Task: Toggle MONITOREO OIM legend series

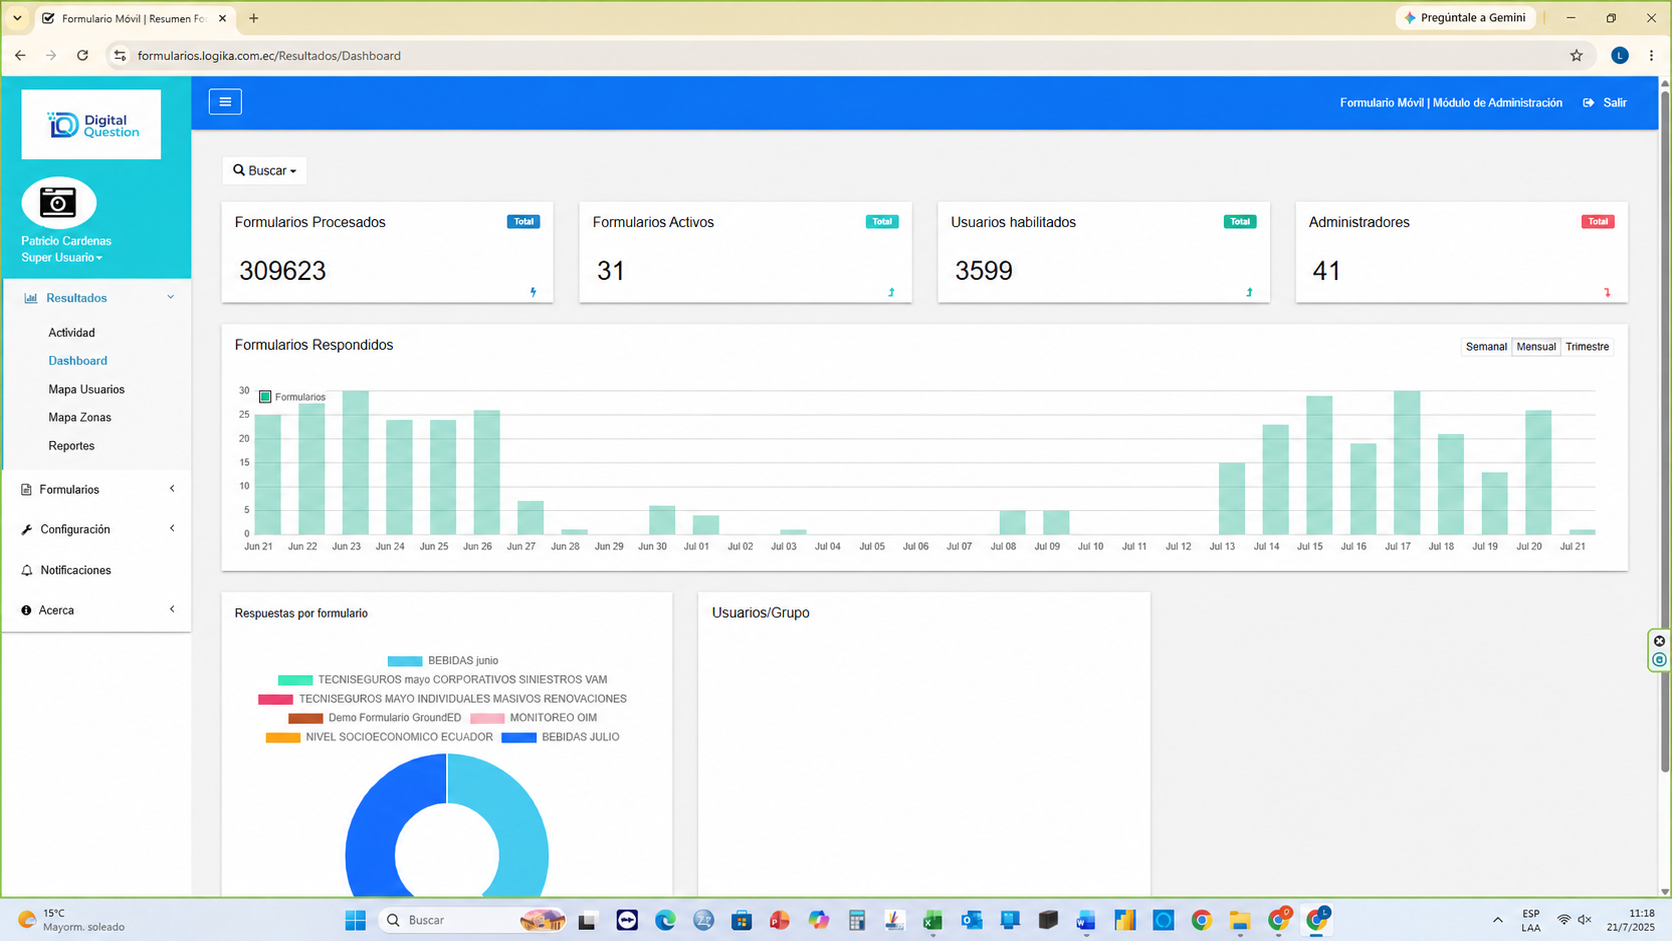Action: tap(533, 718)
